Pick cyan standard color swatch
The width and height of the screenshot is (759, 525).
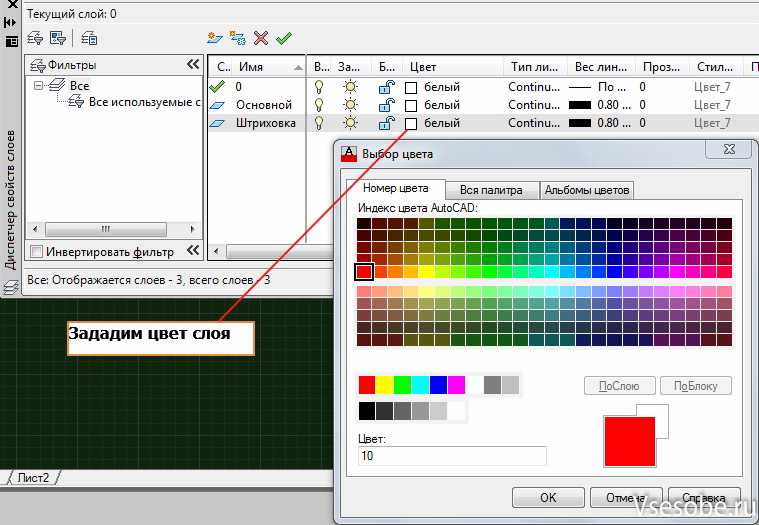(x=420, y=385)
